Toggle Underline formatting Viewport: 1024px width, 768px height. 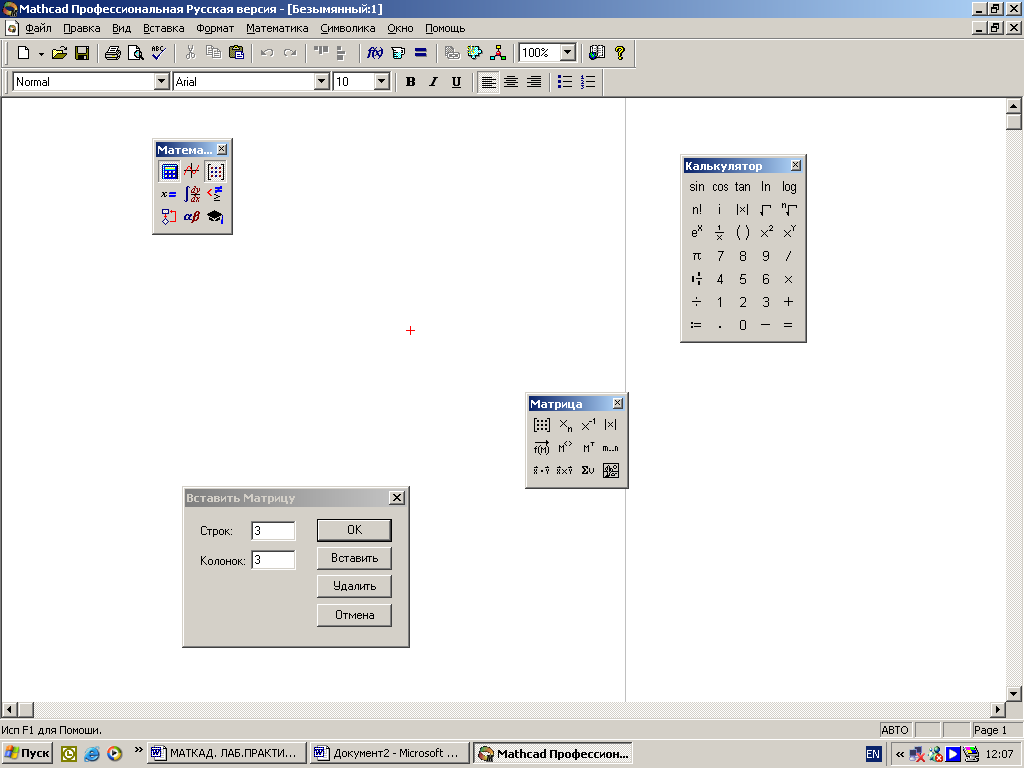456,82
